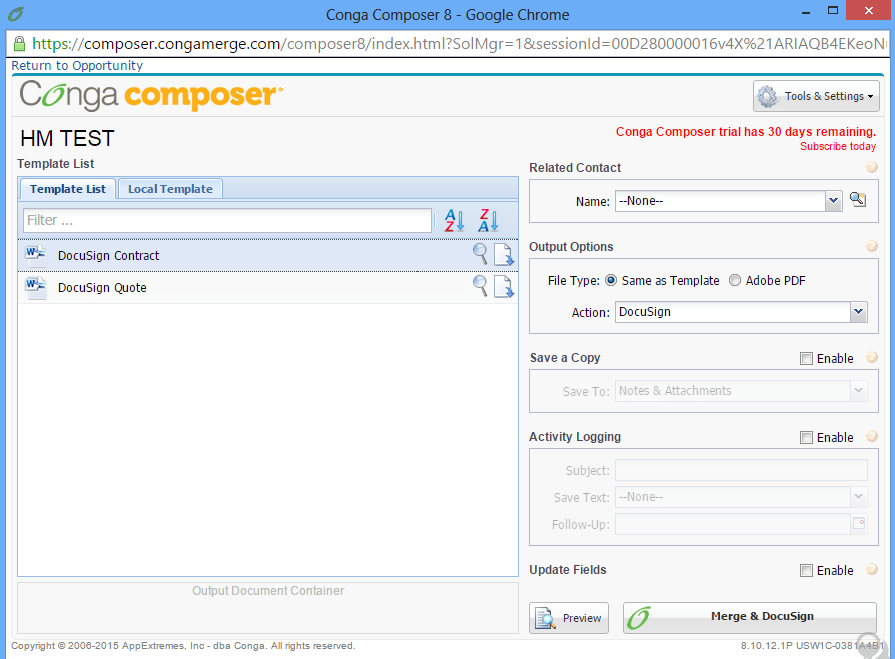This screenshot has width=895, height=659.
Task: Enable Update Fields checkbox
Action: click(806, 571)
